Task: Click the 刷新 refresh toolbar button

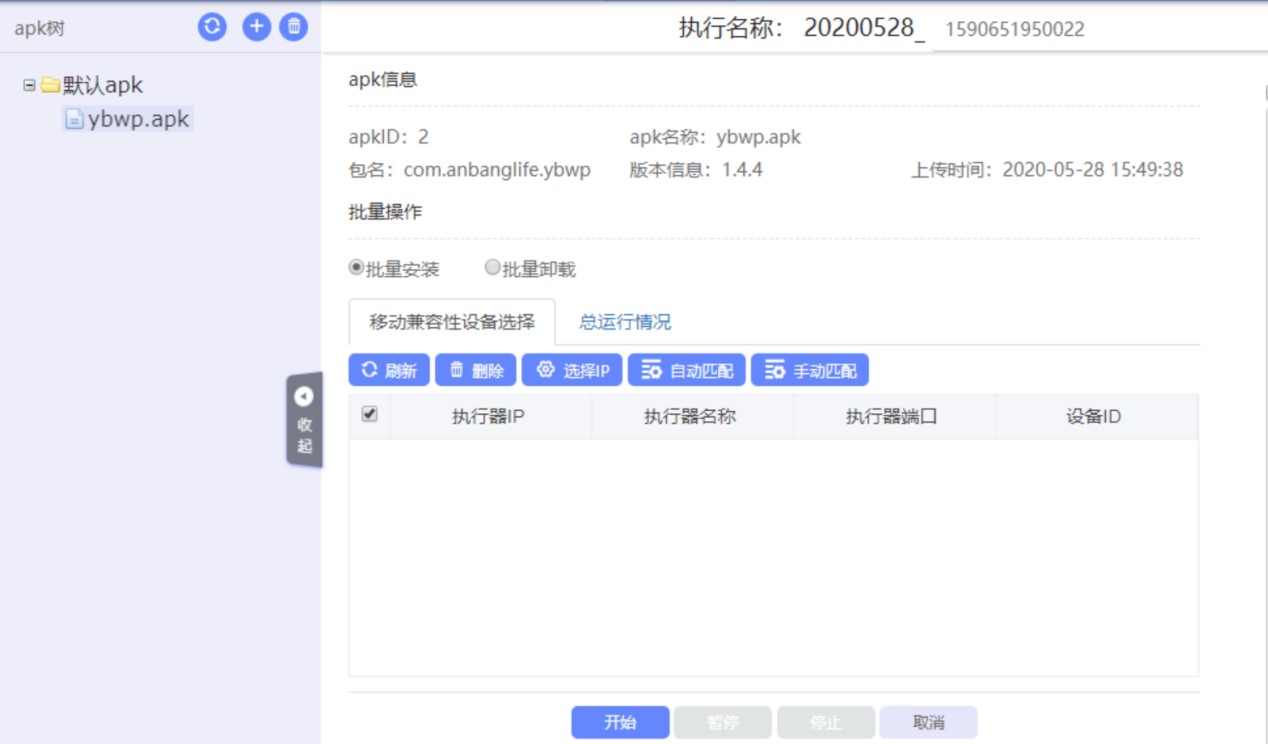Action: point(389,370)
